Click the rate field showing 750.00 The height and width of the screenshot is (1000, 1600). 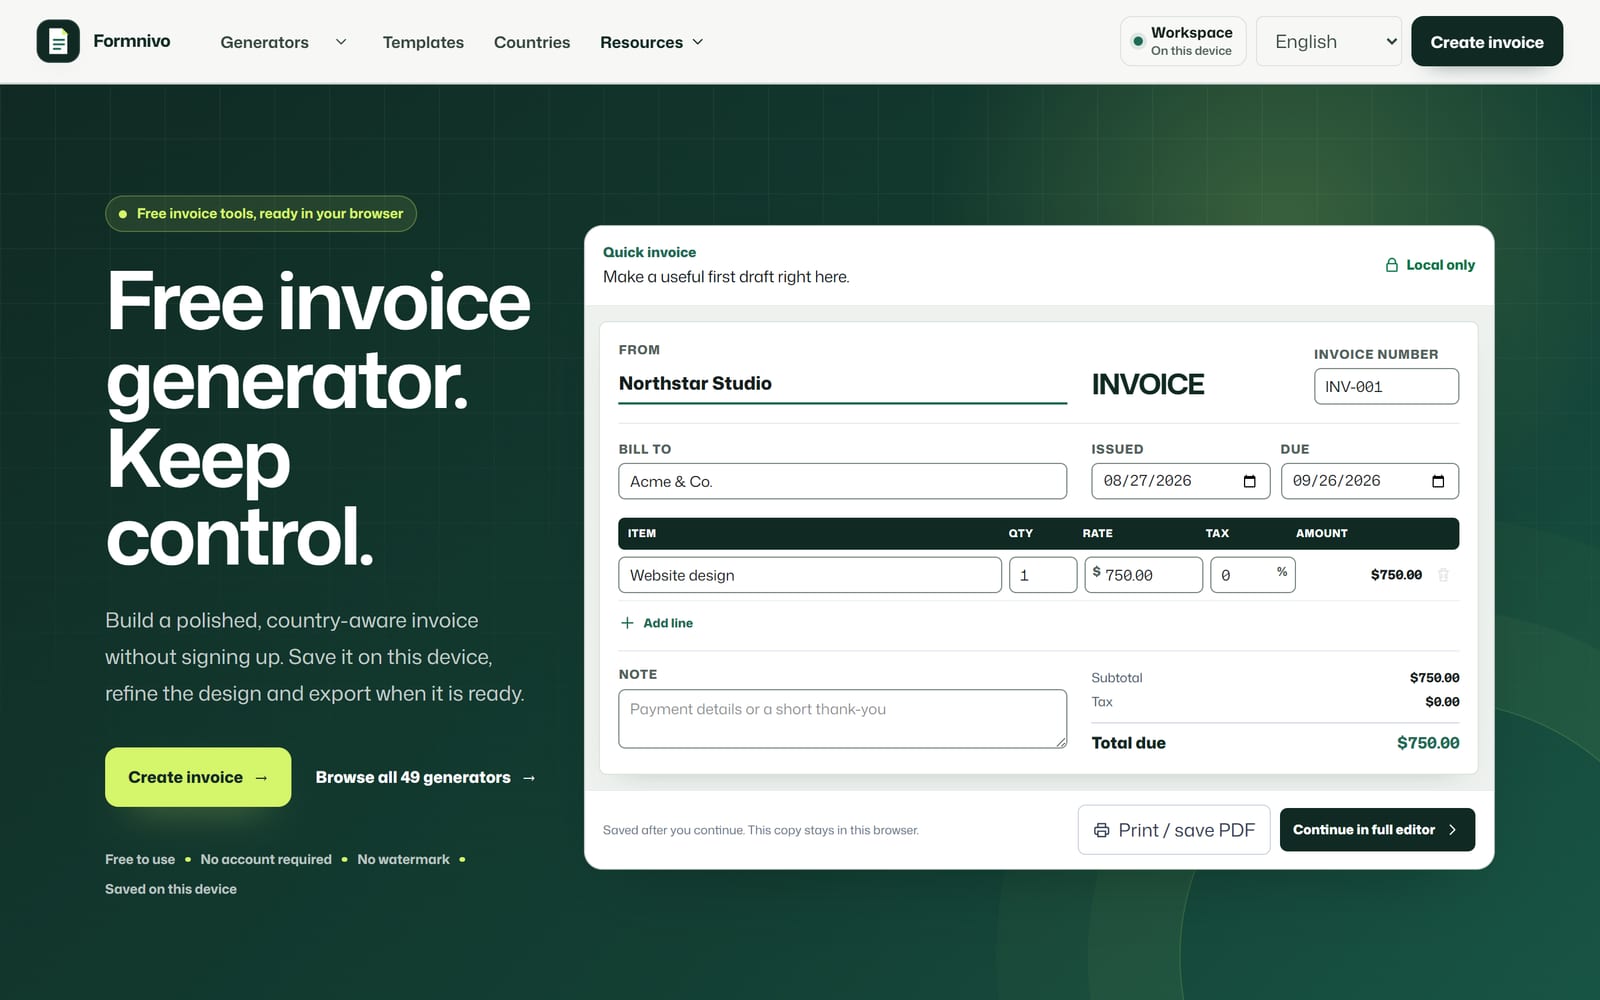click(1144, 575)
